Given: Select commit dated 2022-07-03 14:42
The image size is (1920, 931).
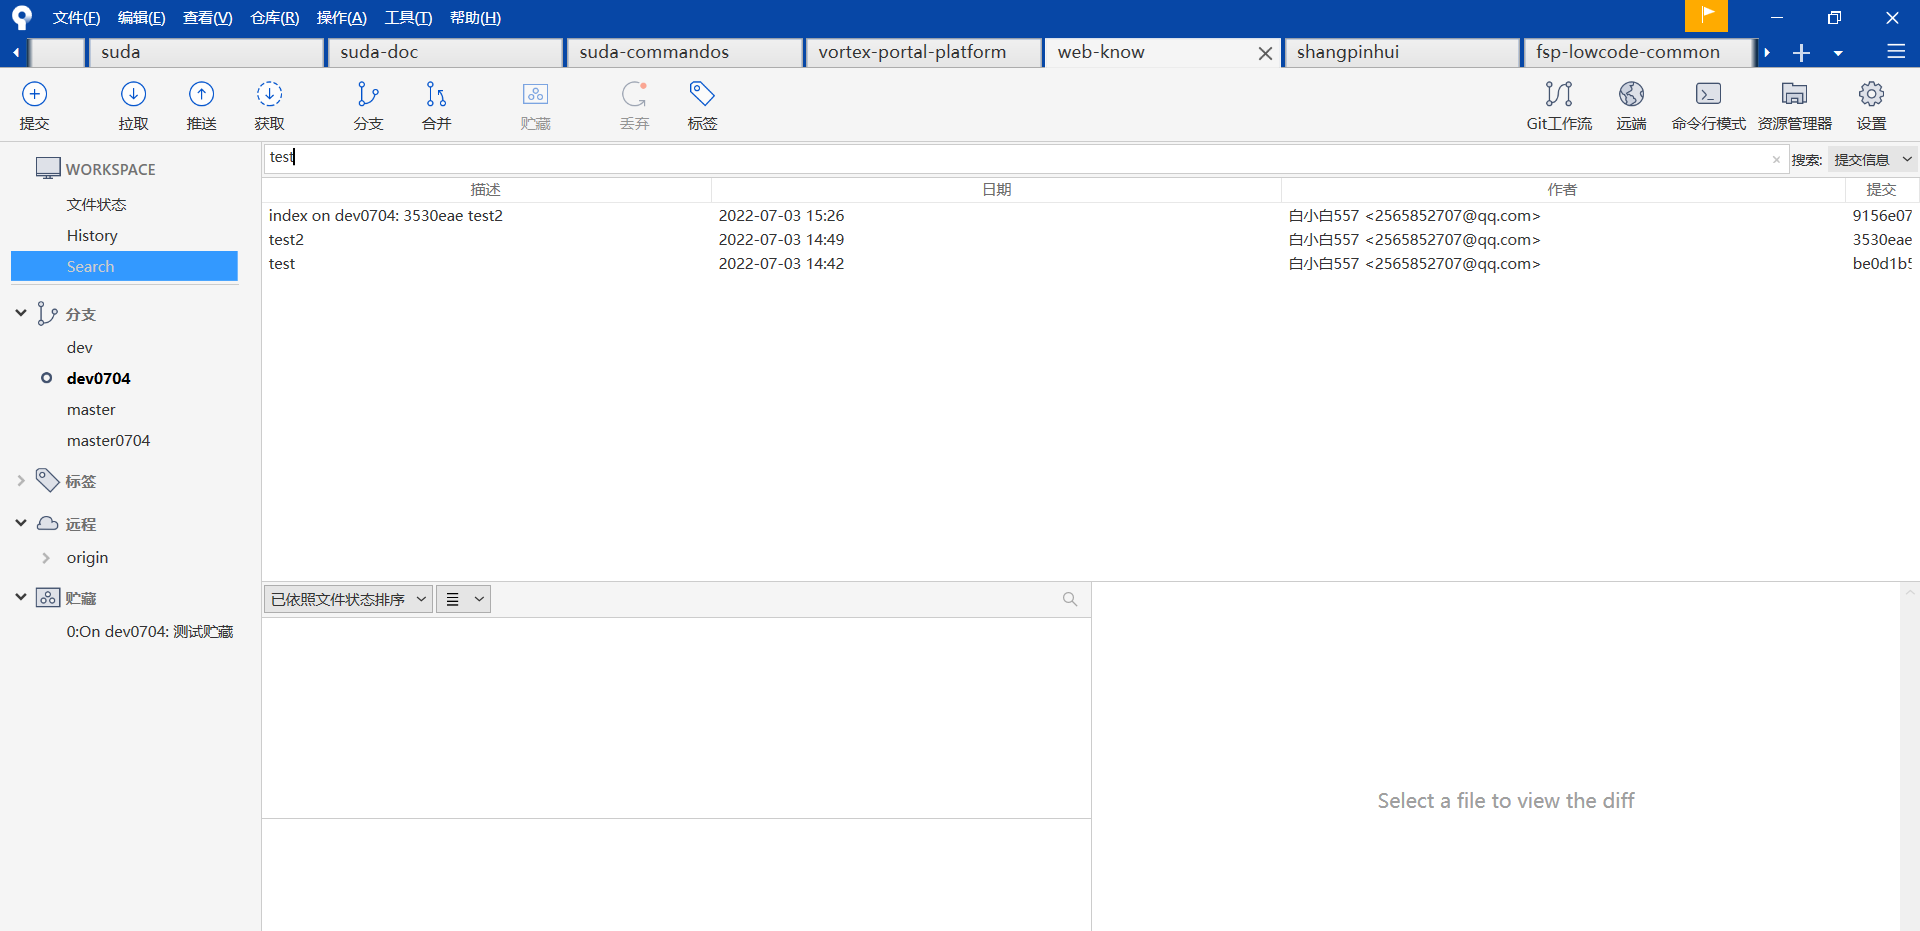Looking at the screenshot, I should (1090, 263).
